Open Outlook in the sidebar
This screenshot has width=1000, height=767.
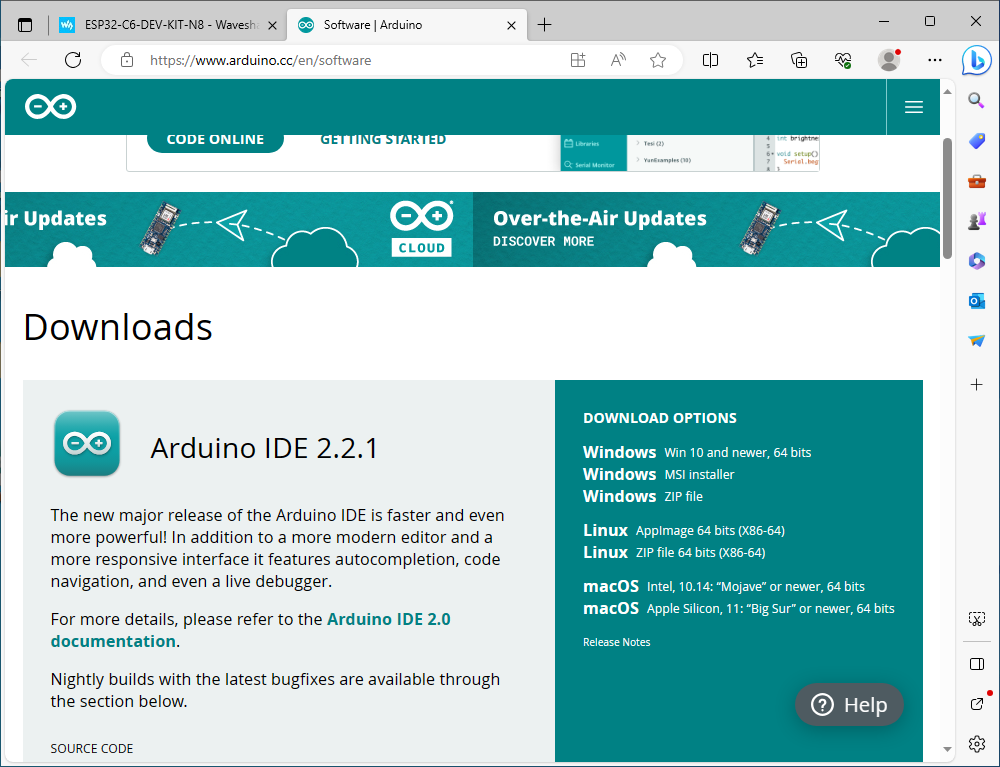[976, 300]
